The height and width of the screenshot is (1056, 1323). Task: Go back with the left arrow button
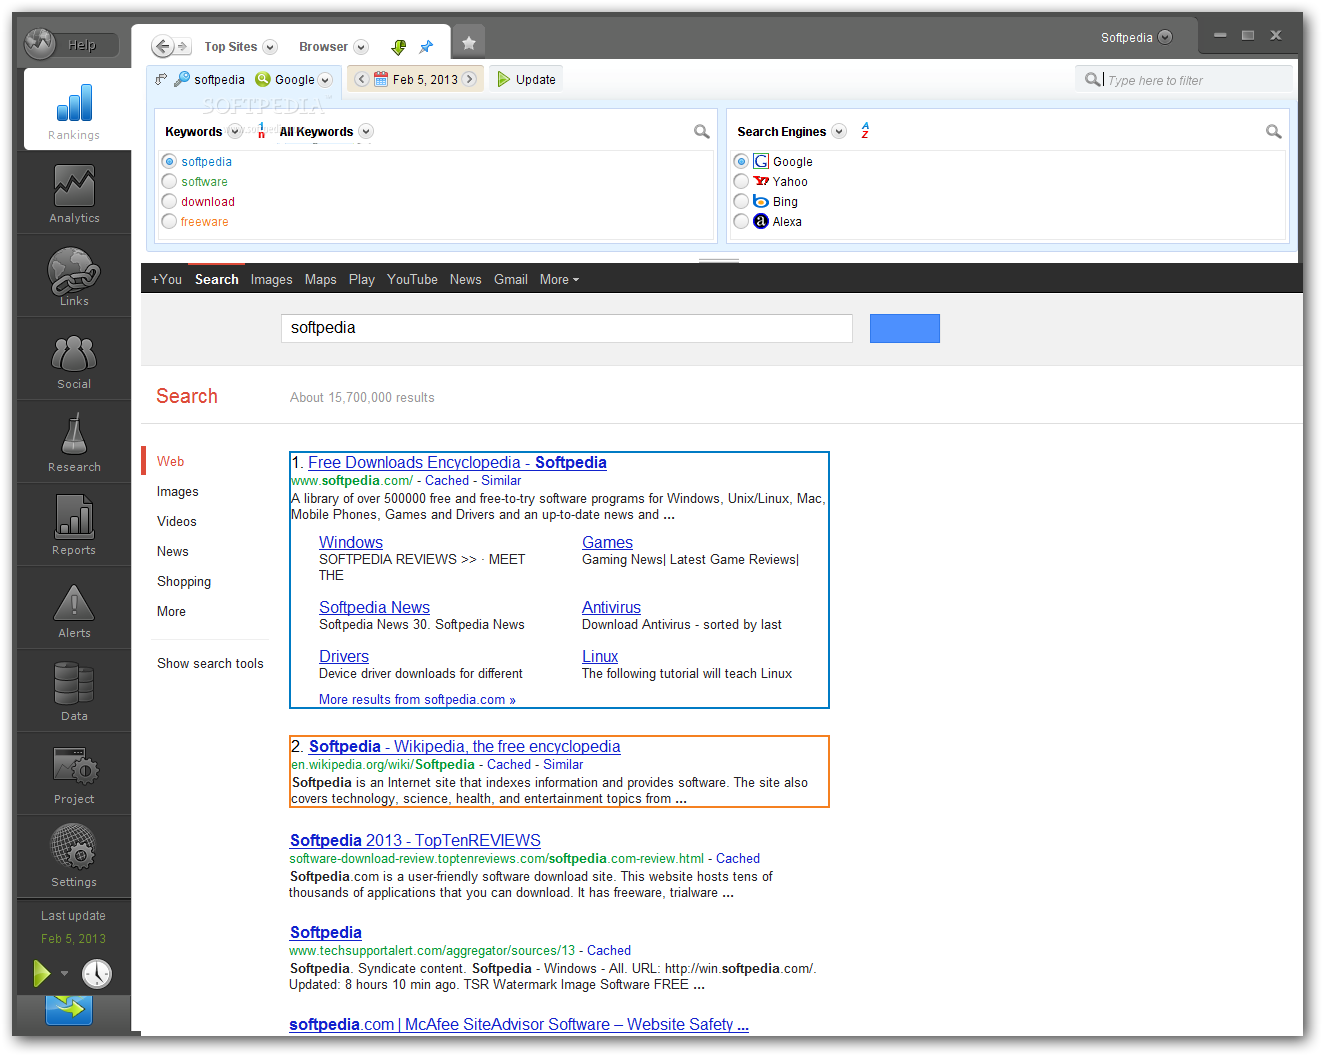click(162, 46)
